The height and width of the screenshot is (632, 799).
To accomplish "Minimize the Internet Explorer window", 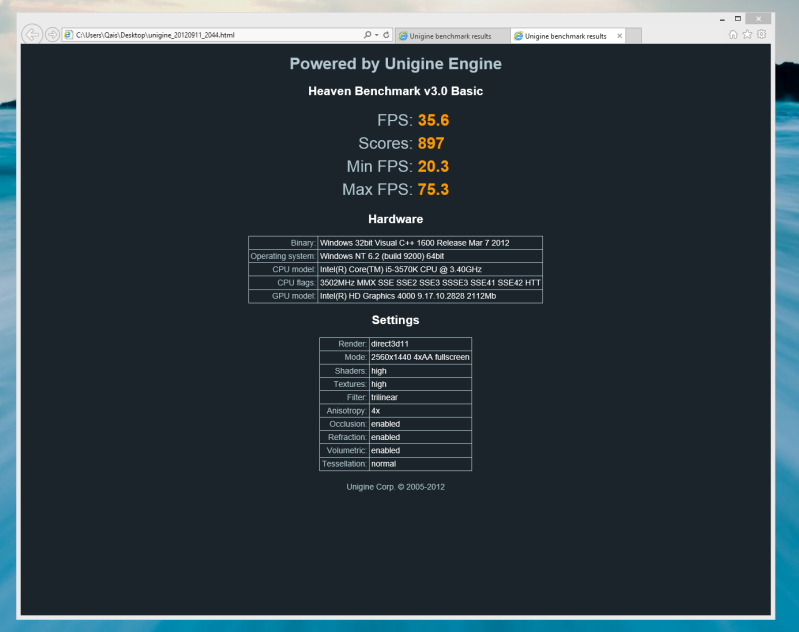I will pyautogui.click(x=722, y=18).
